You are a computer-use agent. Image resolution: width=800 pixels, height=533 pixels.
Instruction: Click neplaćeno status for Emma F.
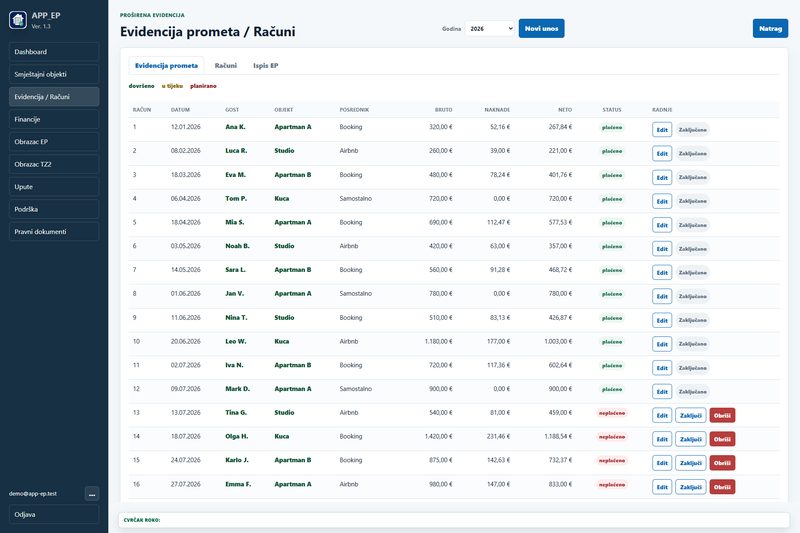[x=612, y=485]
